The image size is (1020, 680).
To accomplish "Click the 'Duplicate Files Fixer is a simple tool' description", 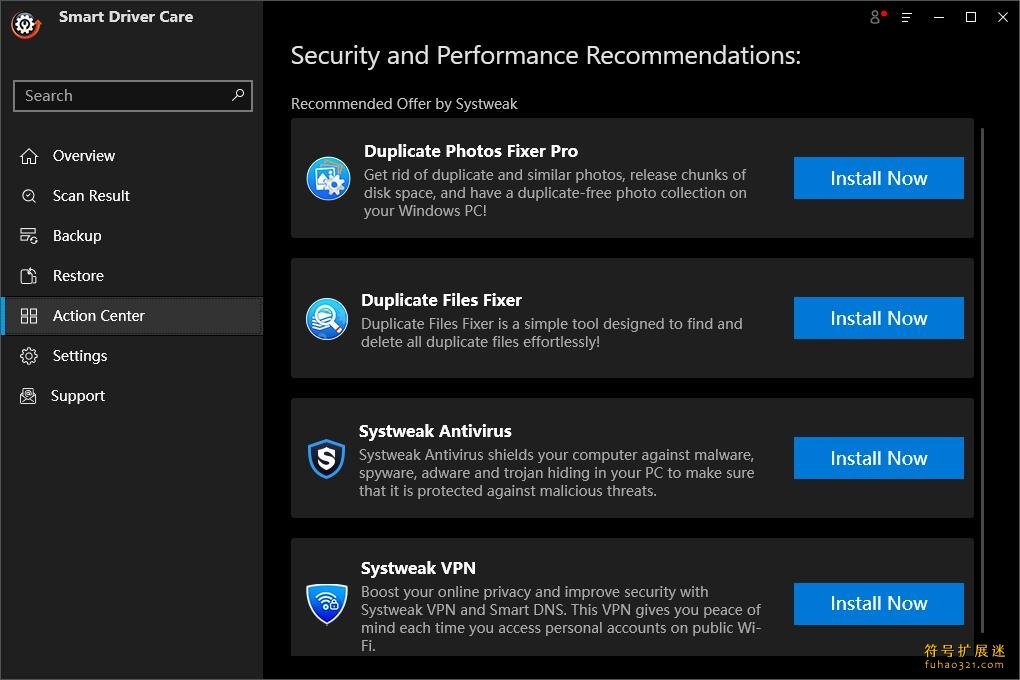I will click(x=552, y=333).
